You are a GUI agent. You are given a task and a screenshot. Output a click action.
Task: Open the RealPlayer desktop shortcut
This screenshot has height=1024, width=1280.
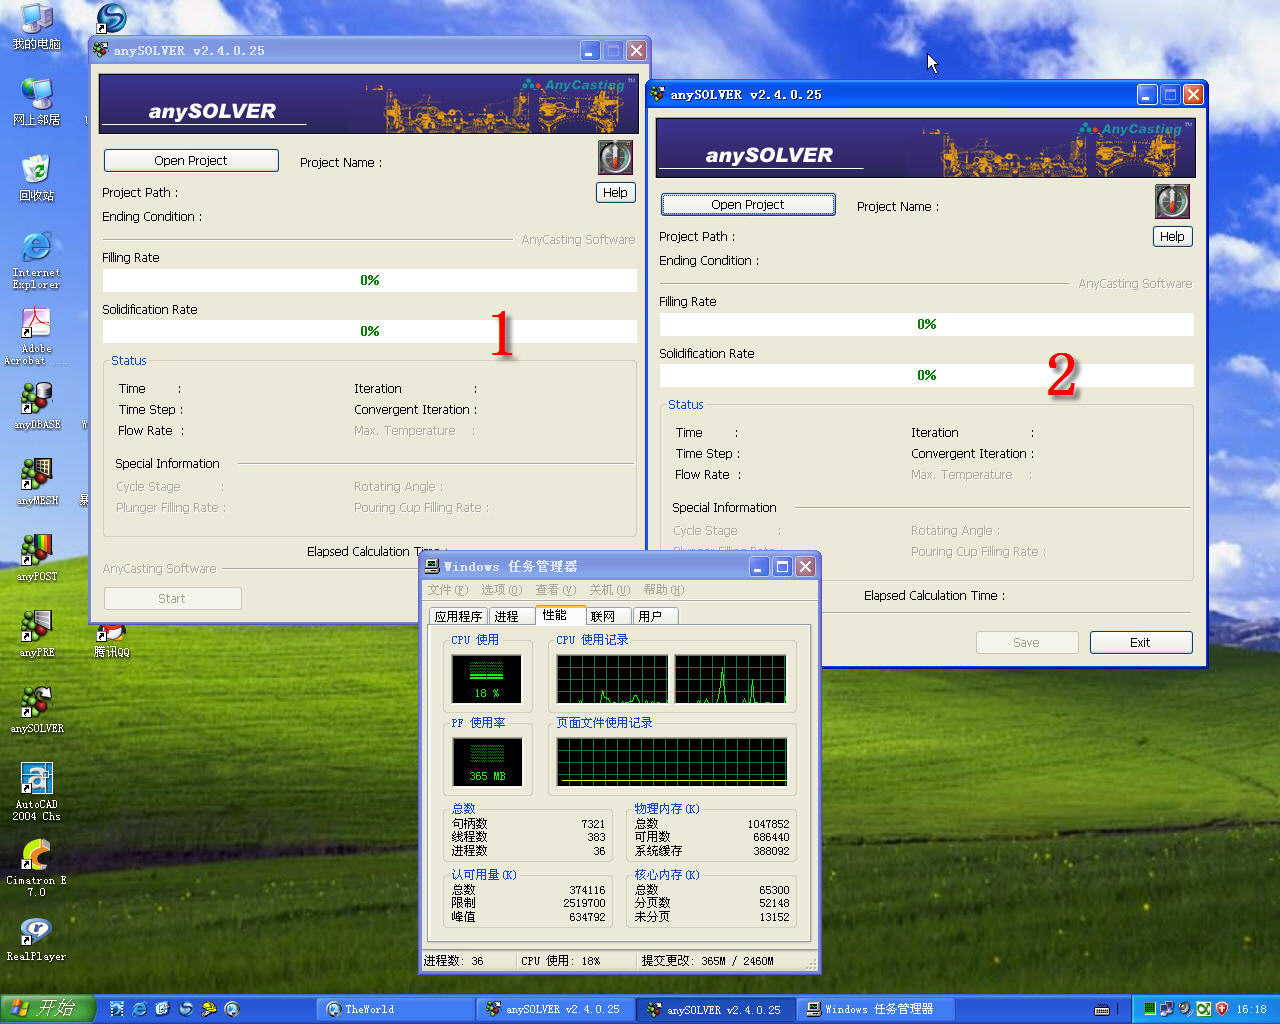click(x=37, y=938)
